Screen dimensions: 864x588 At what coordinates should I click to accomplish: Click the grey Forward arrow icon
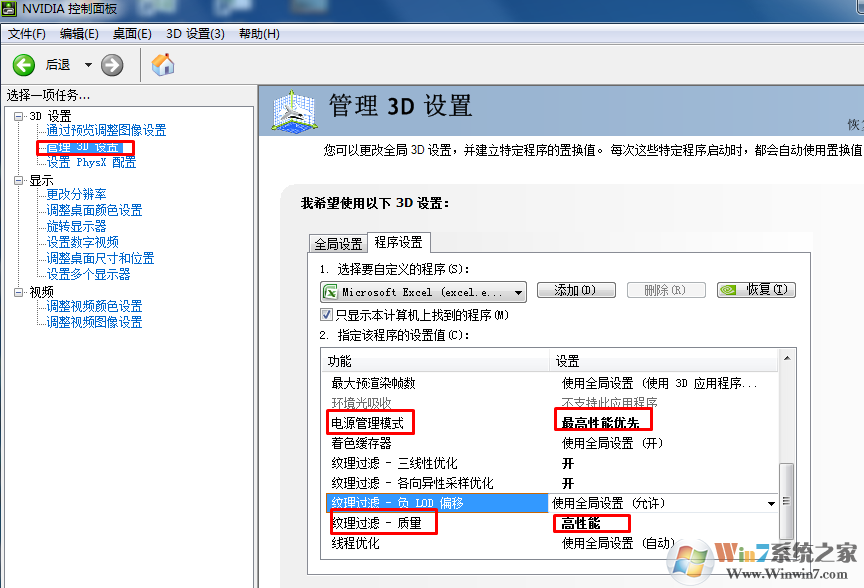click(112, 65)
